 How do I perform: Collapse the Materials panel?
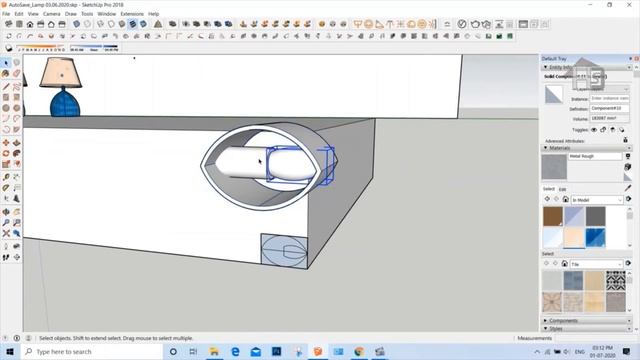click(x=546, y=148)
